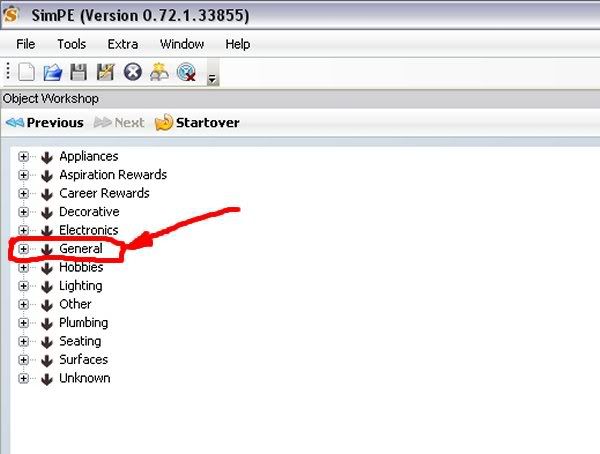Expand the Career Rewards tree node
The height and width of the screenshot is (454, 600).
coord(23,193)
